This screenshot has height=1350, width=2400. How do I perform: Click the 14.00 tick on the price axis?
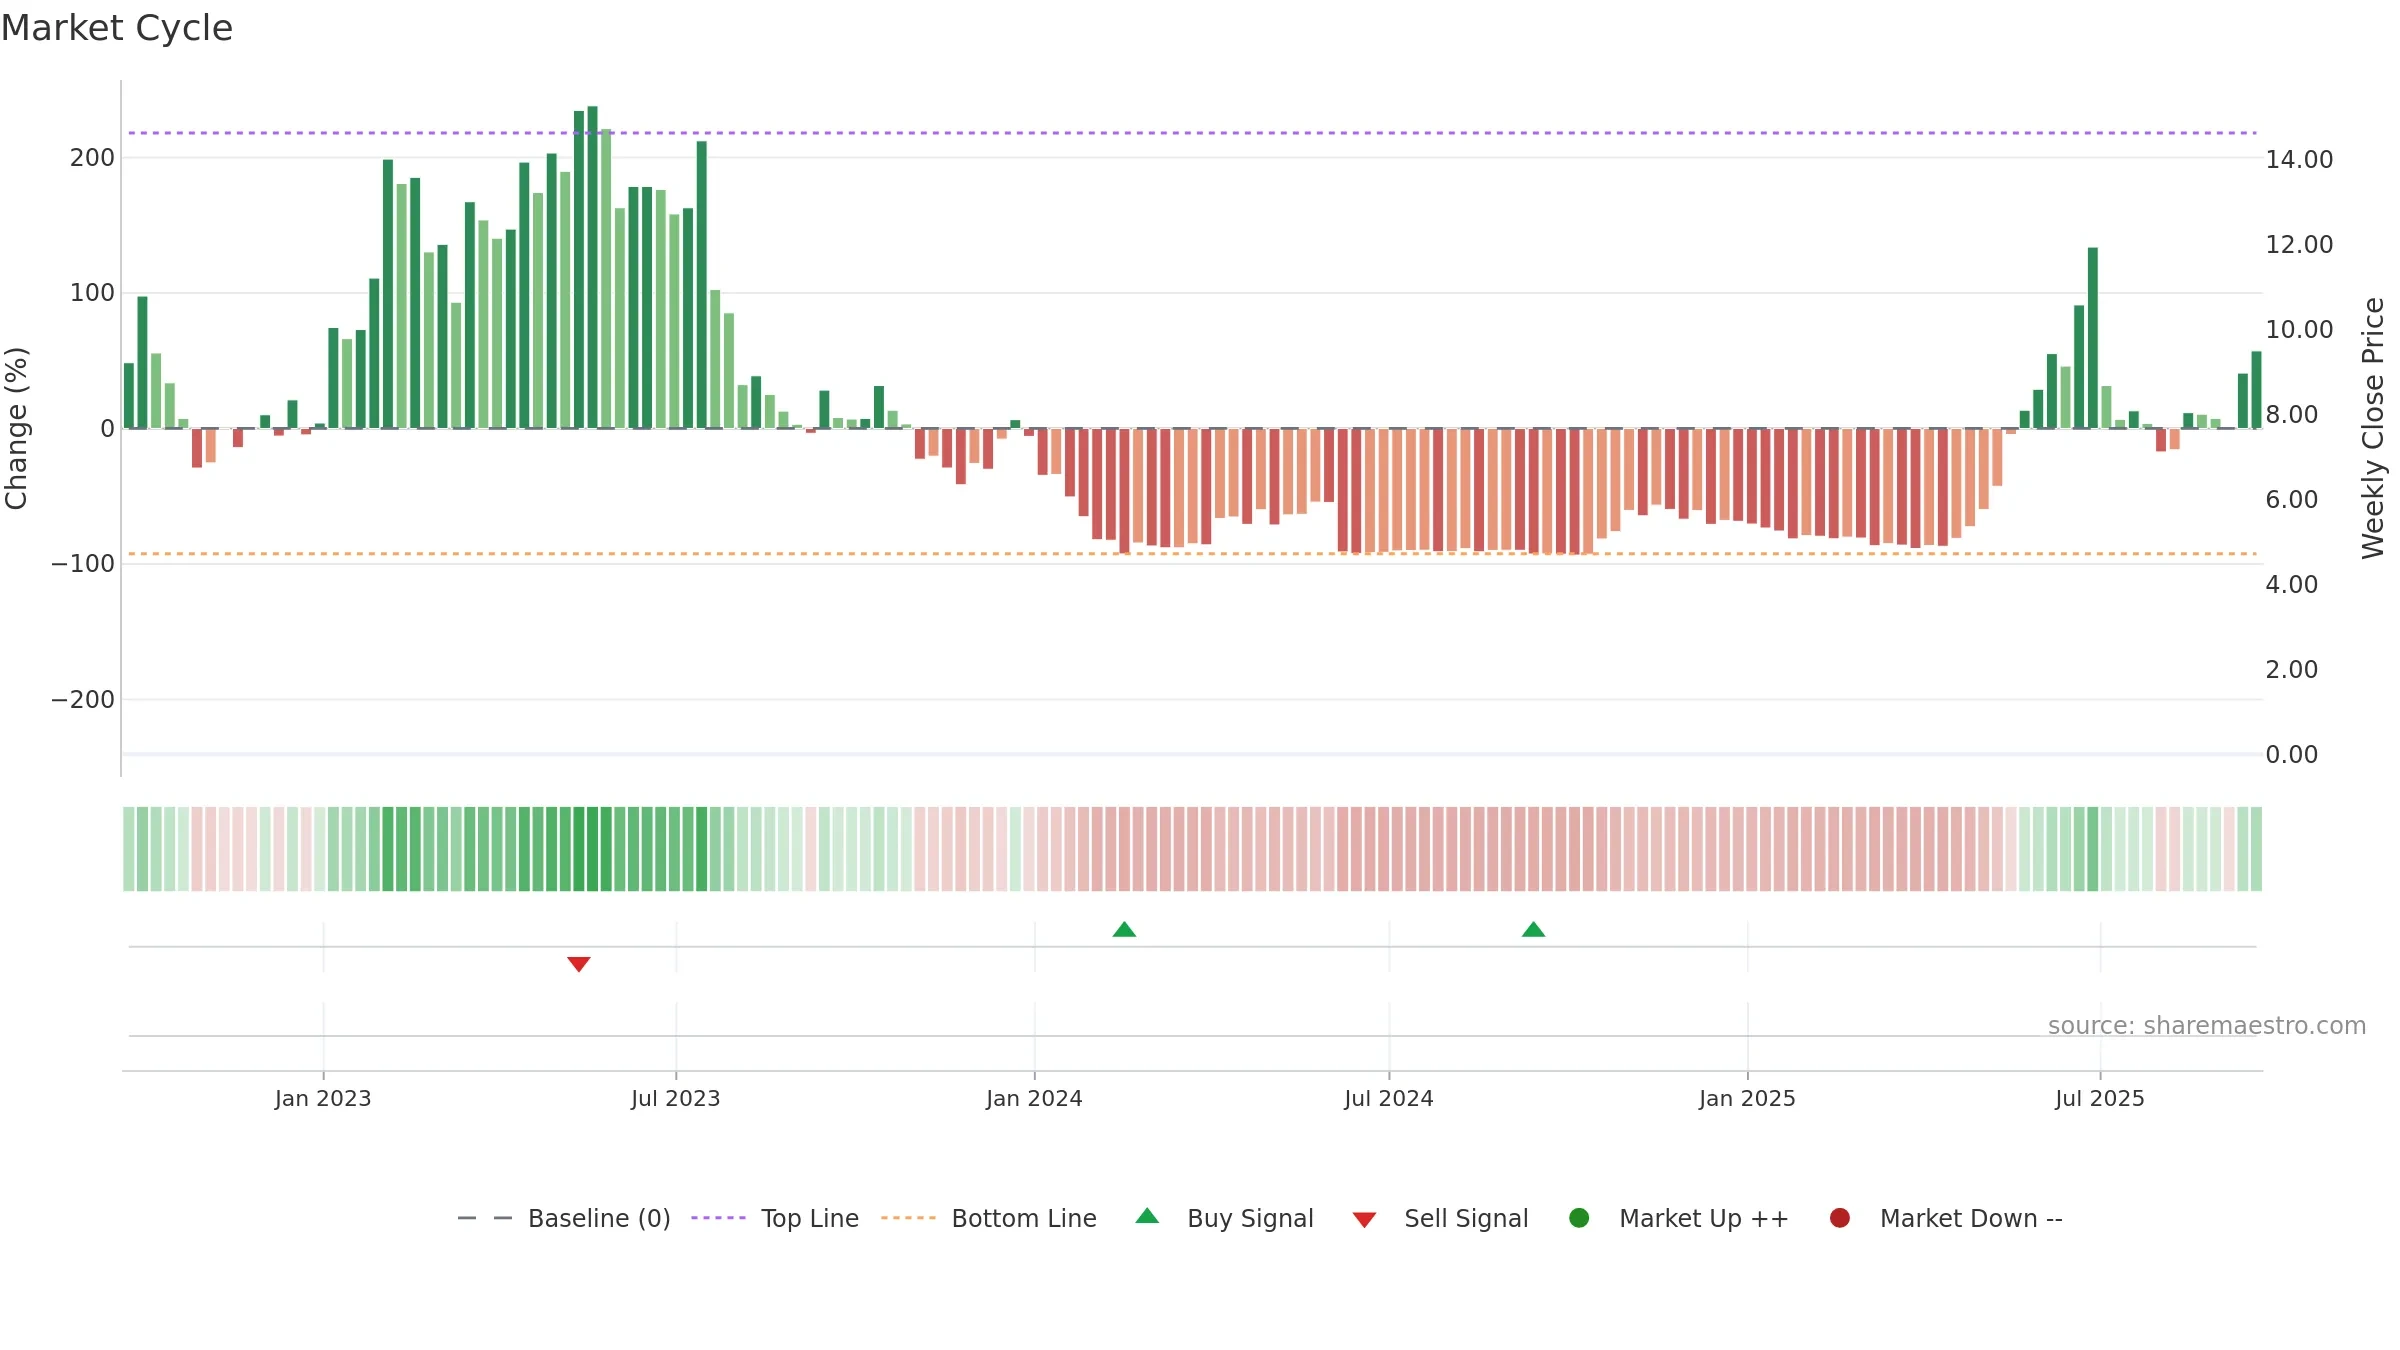pyautogui.click(x=2299, y=160)
